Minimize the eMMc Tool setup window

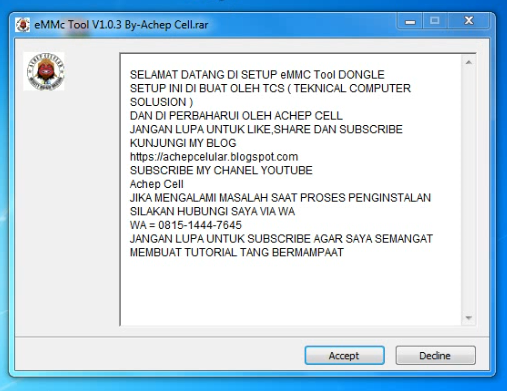410,22
